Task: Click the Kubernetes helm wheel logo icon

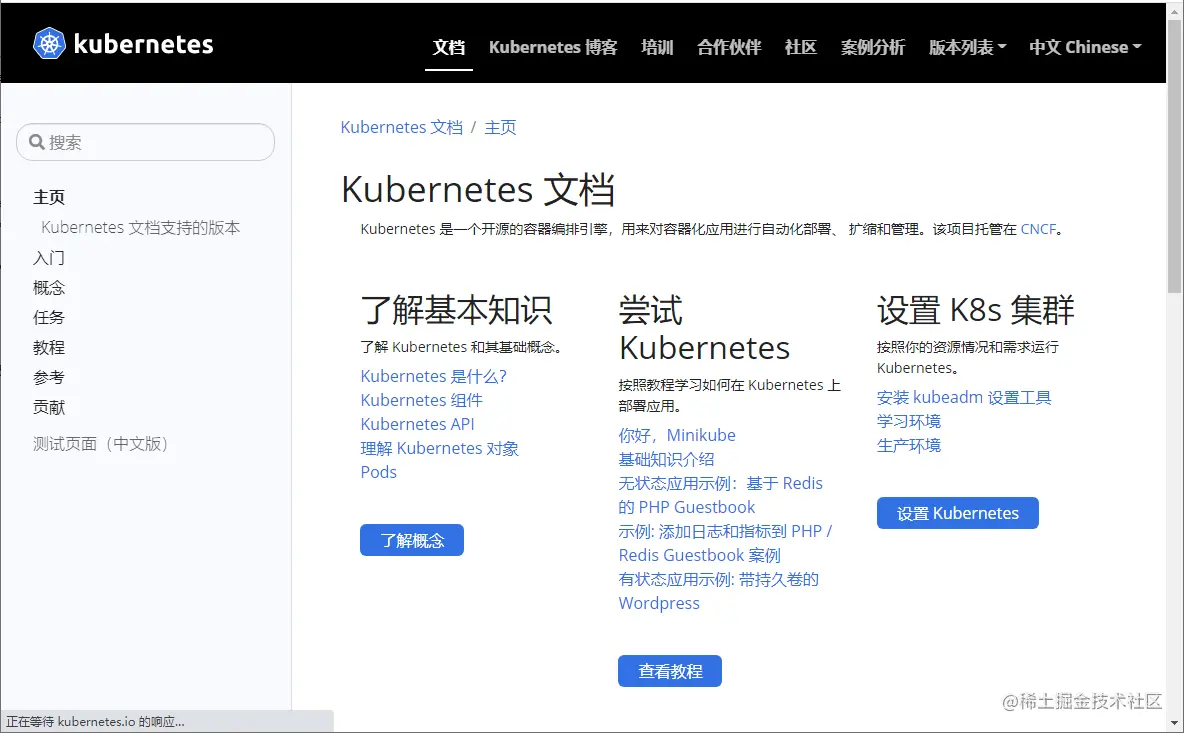Action: pos(49,44)
